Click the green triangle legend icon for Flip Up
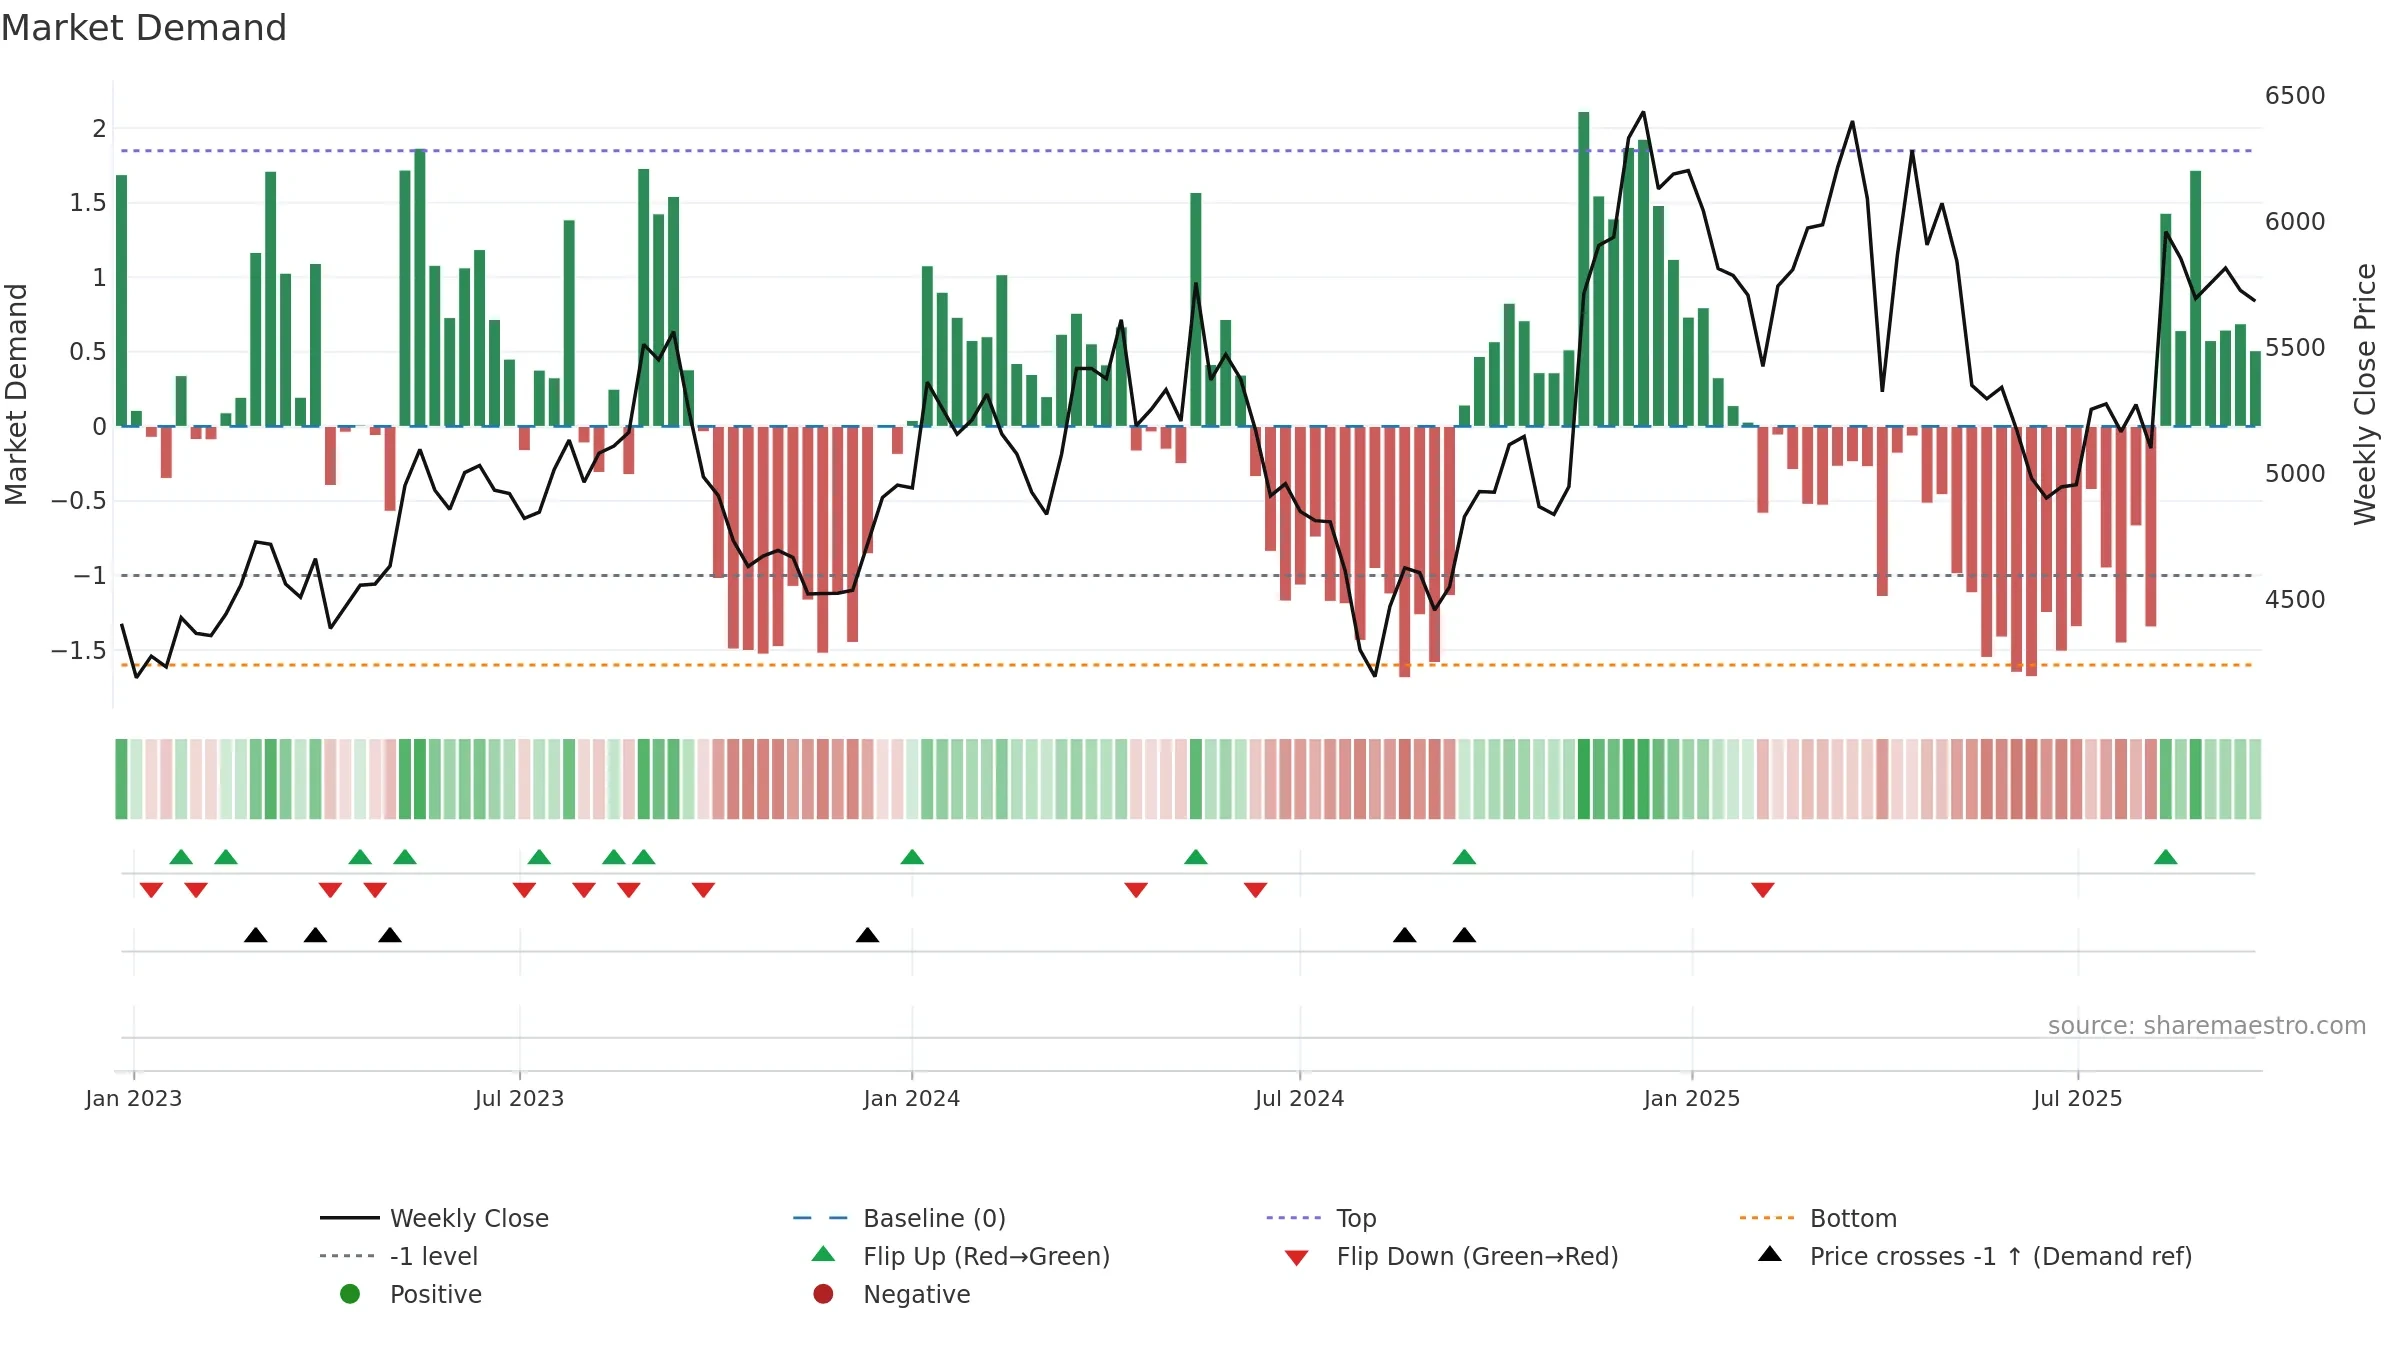Viewport: 2400px width, 1350px height. [823, 1254]
